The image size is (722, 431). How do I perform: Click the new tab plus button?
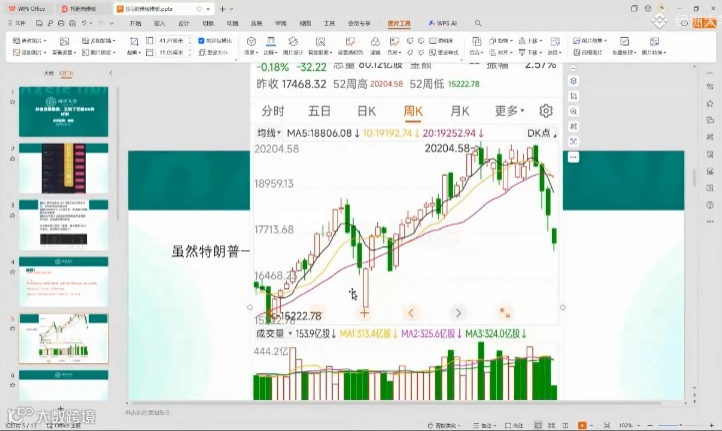tap(222, 9)
